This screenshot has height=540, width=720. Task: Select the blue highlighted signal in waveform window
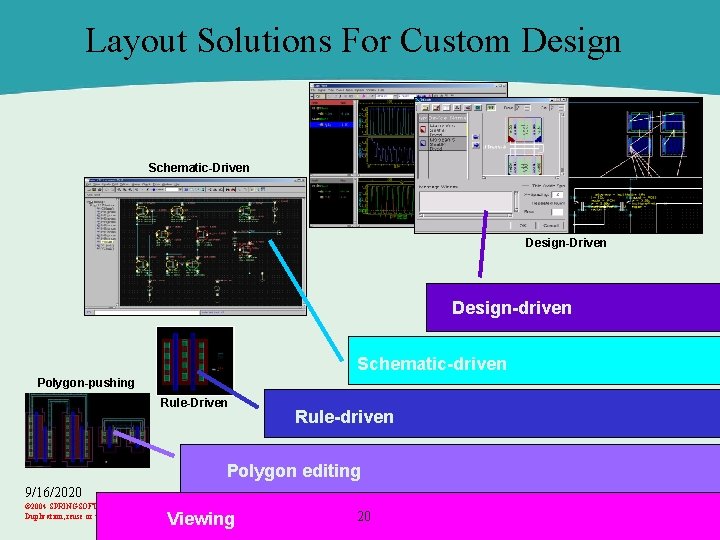coord(332,124)
